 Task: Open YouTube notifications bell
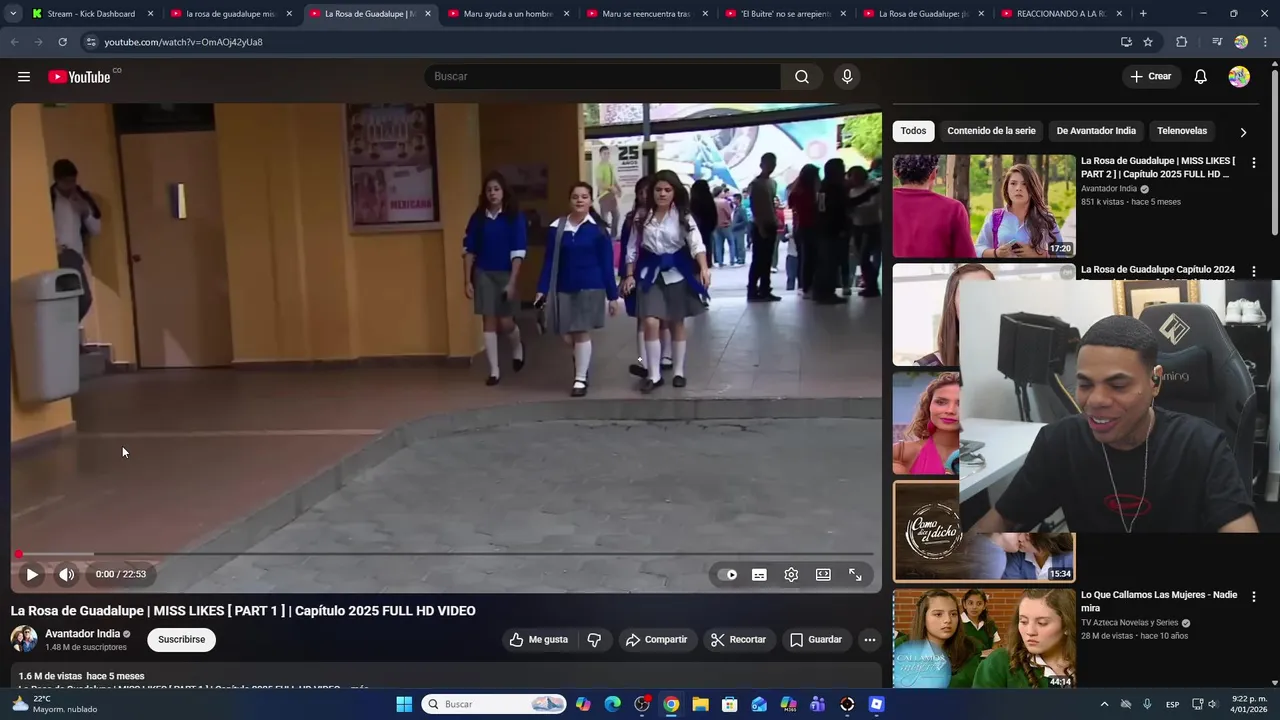click(x=1201, y=77)
